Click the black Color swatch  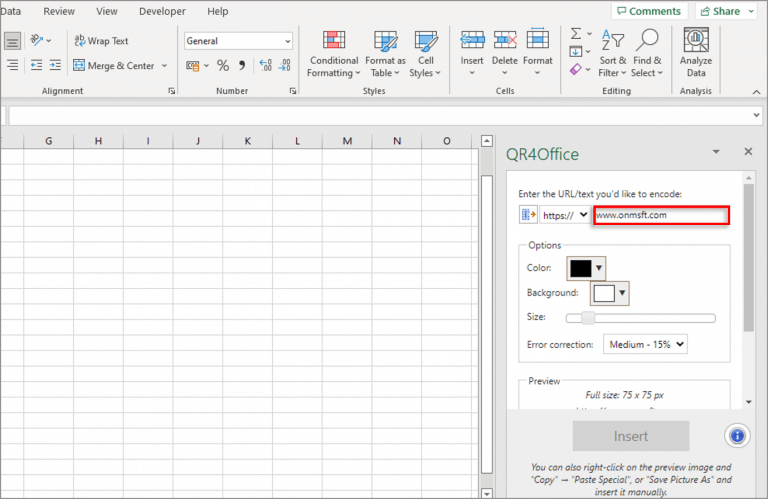pyautogui.click(x=580, y=268)
